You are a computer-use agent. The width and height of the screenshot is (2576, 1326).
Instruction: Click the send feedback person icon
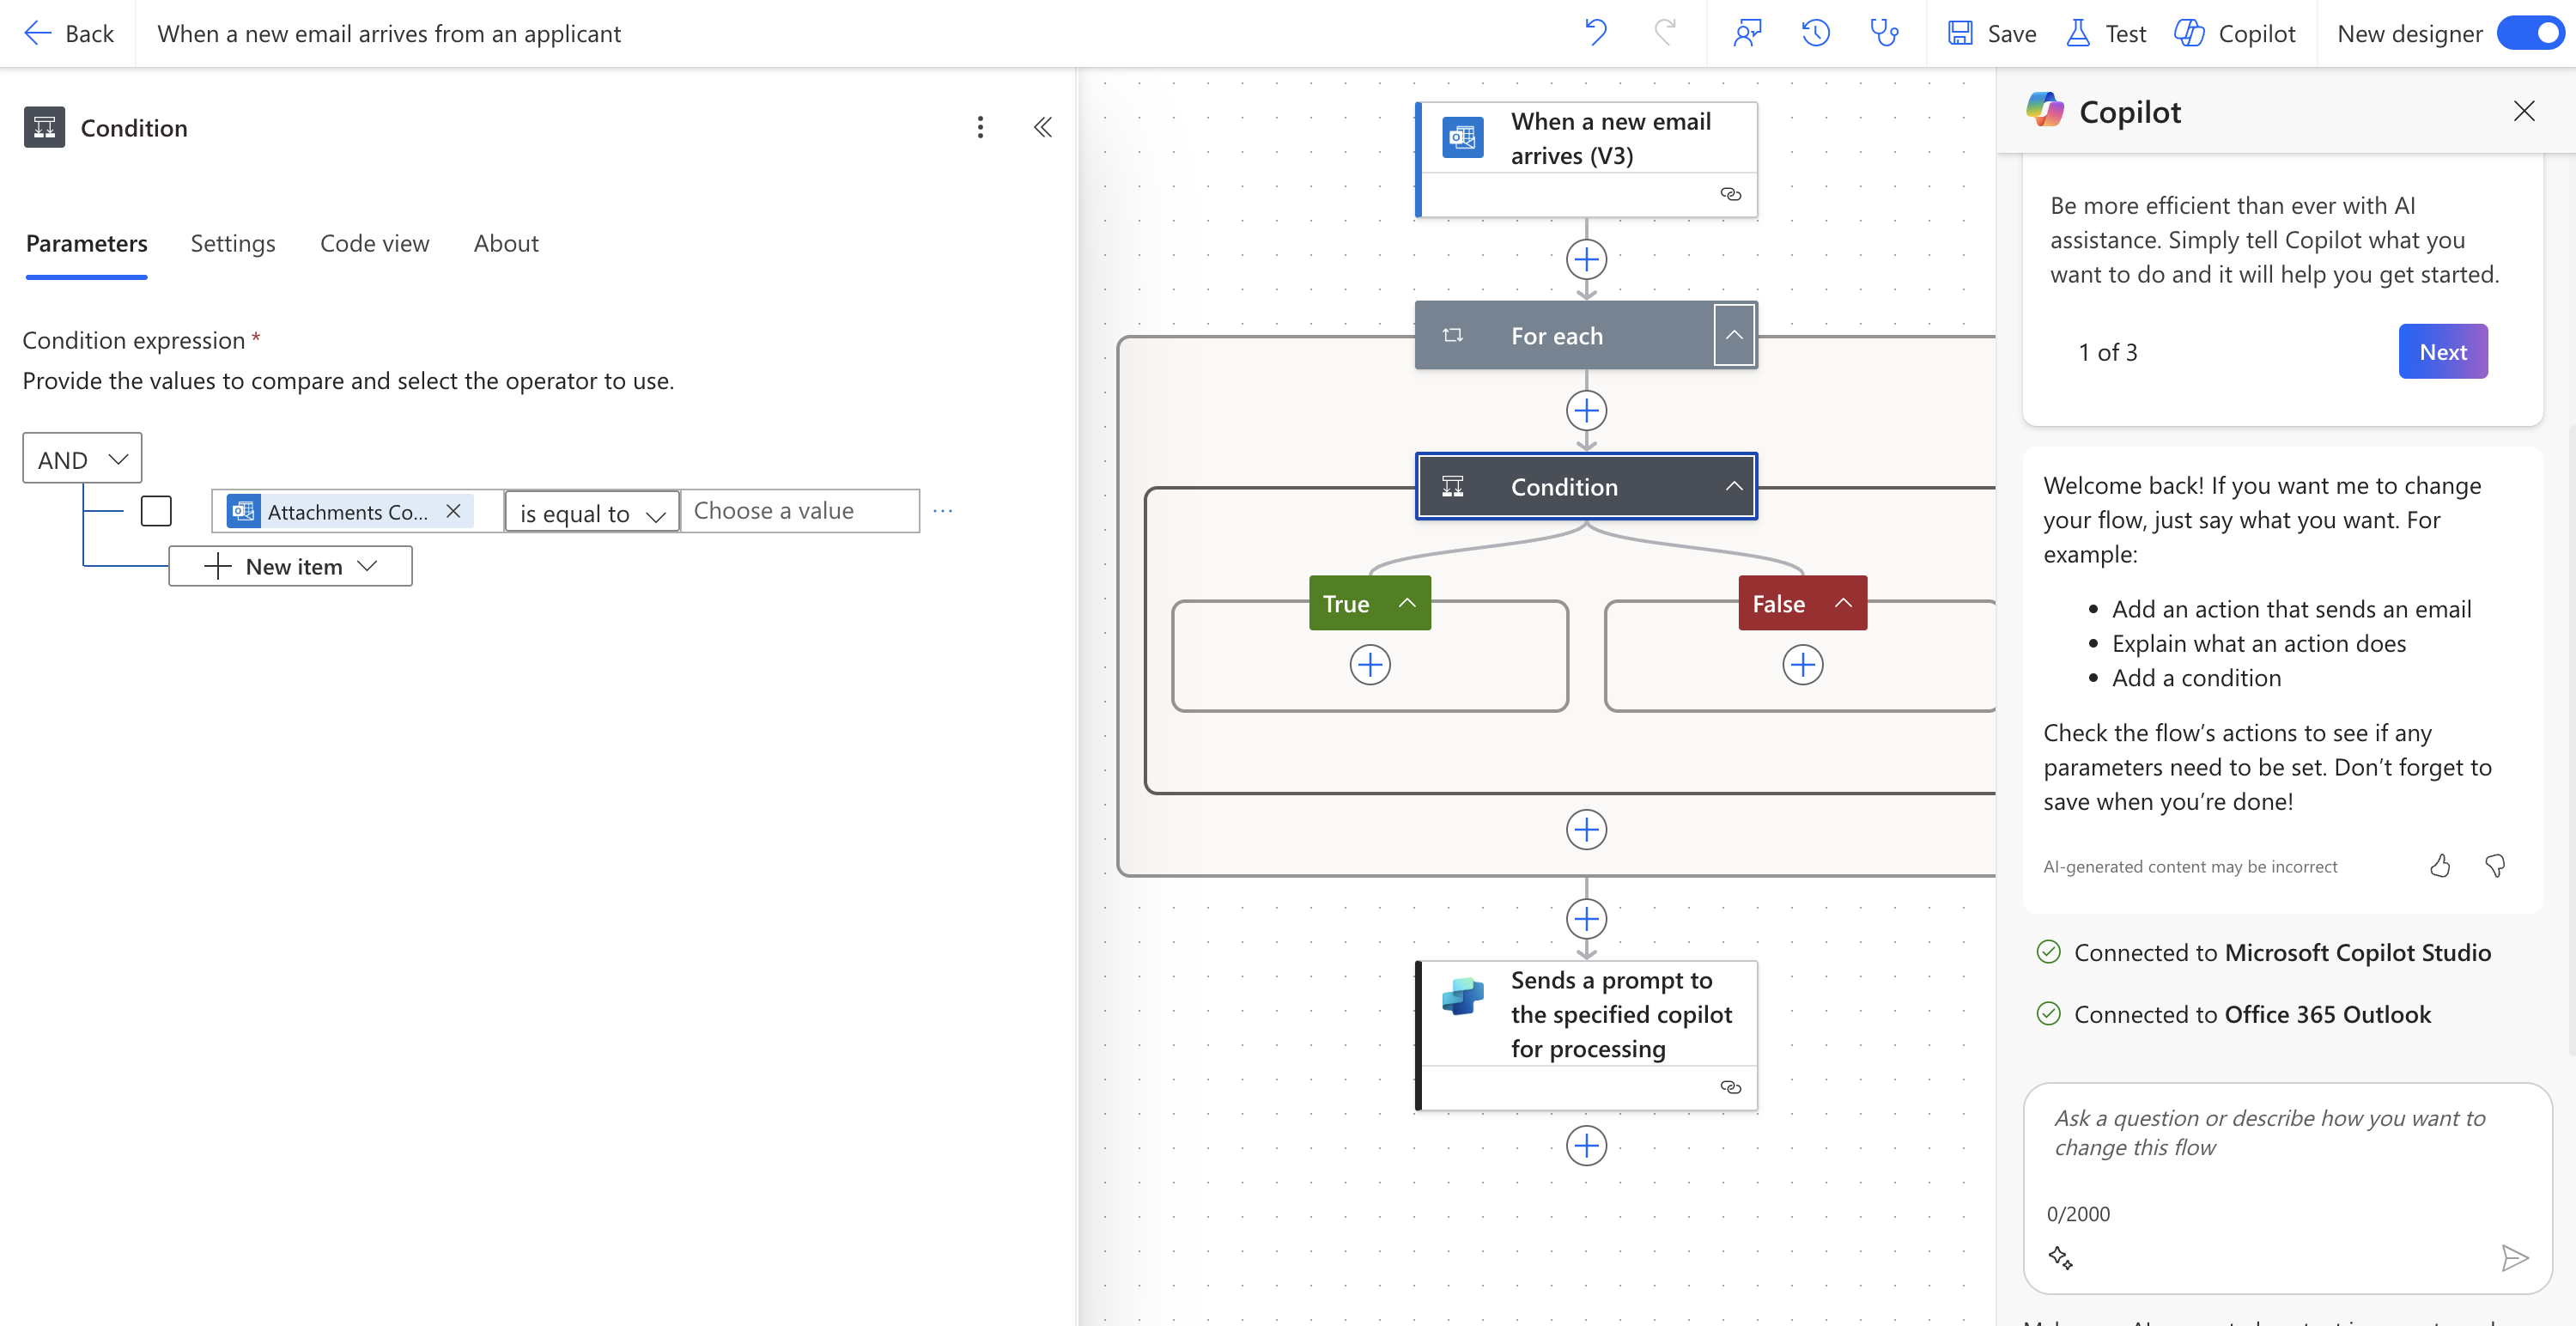tap(1747, 33)
